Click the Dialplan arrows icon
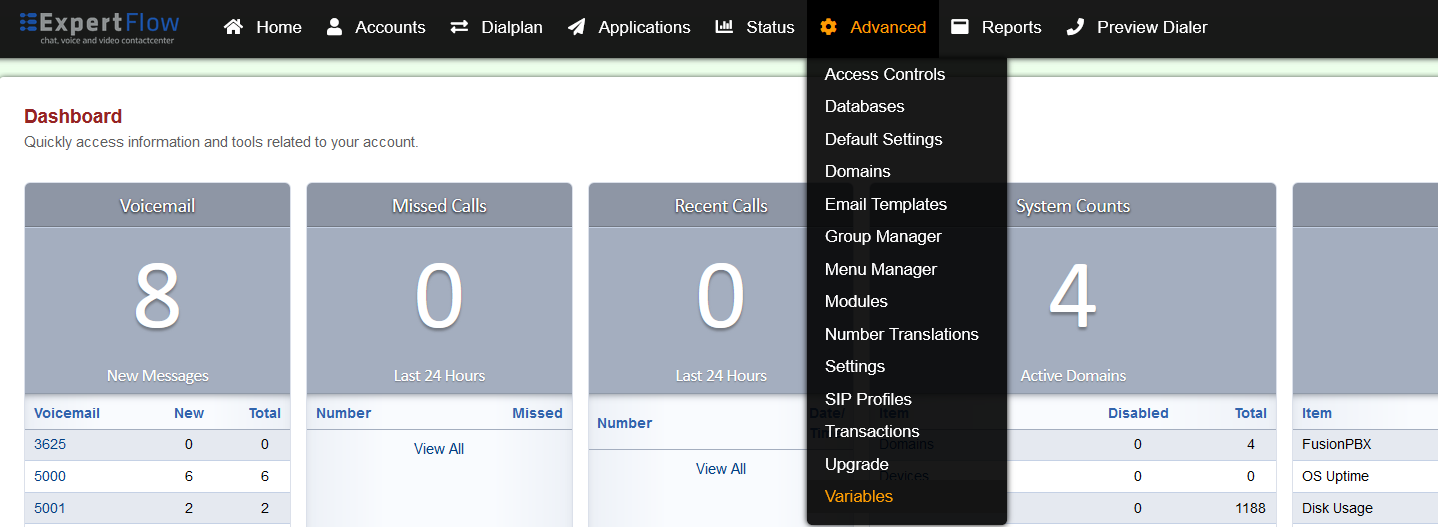Viewport: 1438px width, 527px height. pos(459,27)
